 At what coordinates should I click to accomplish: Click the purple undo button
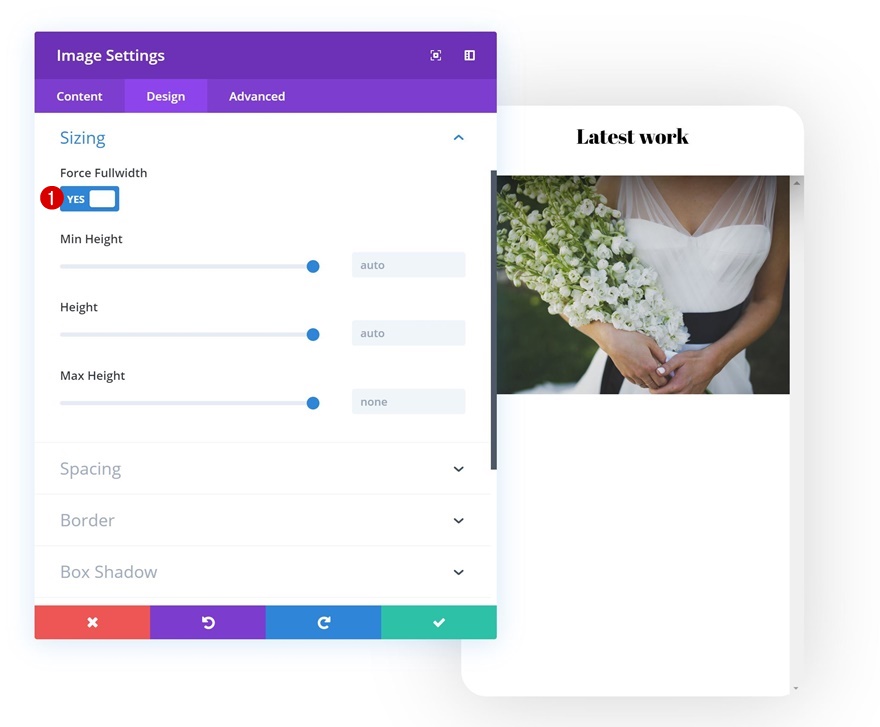coord(208,622)
